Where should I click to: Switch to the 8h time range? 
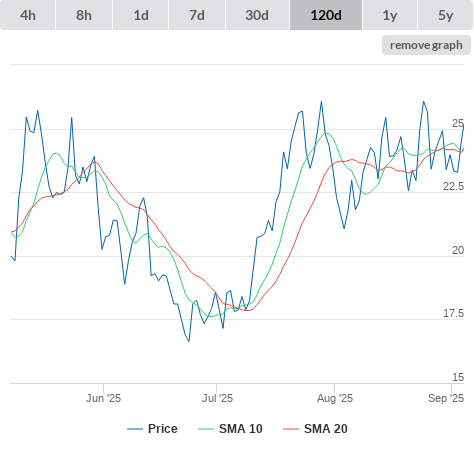click(84, 15)
